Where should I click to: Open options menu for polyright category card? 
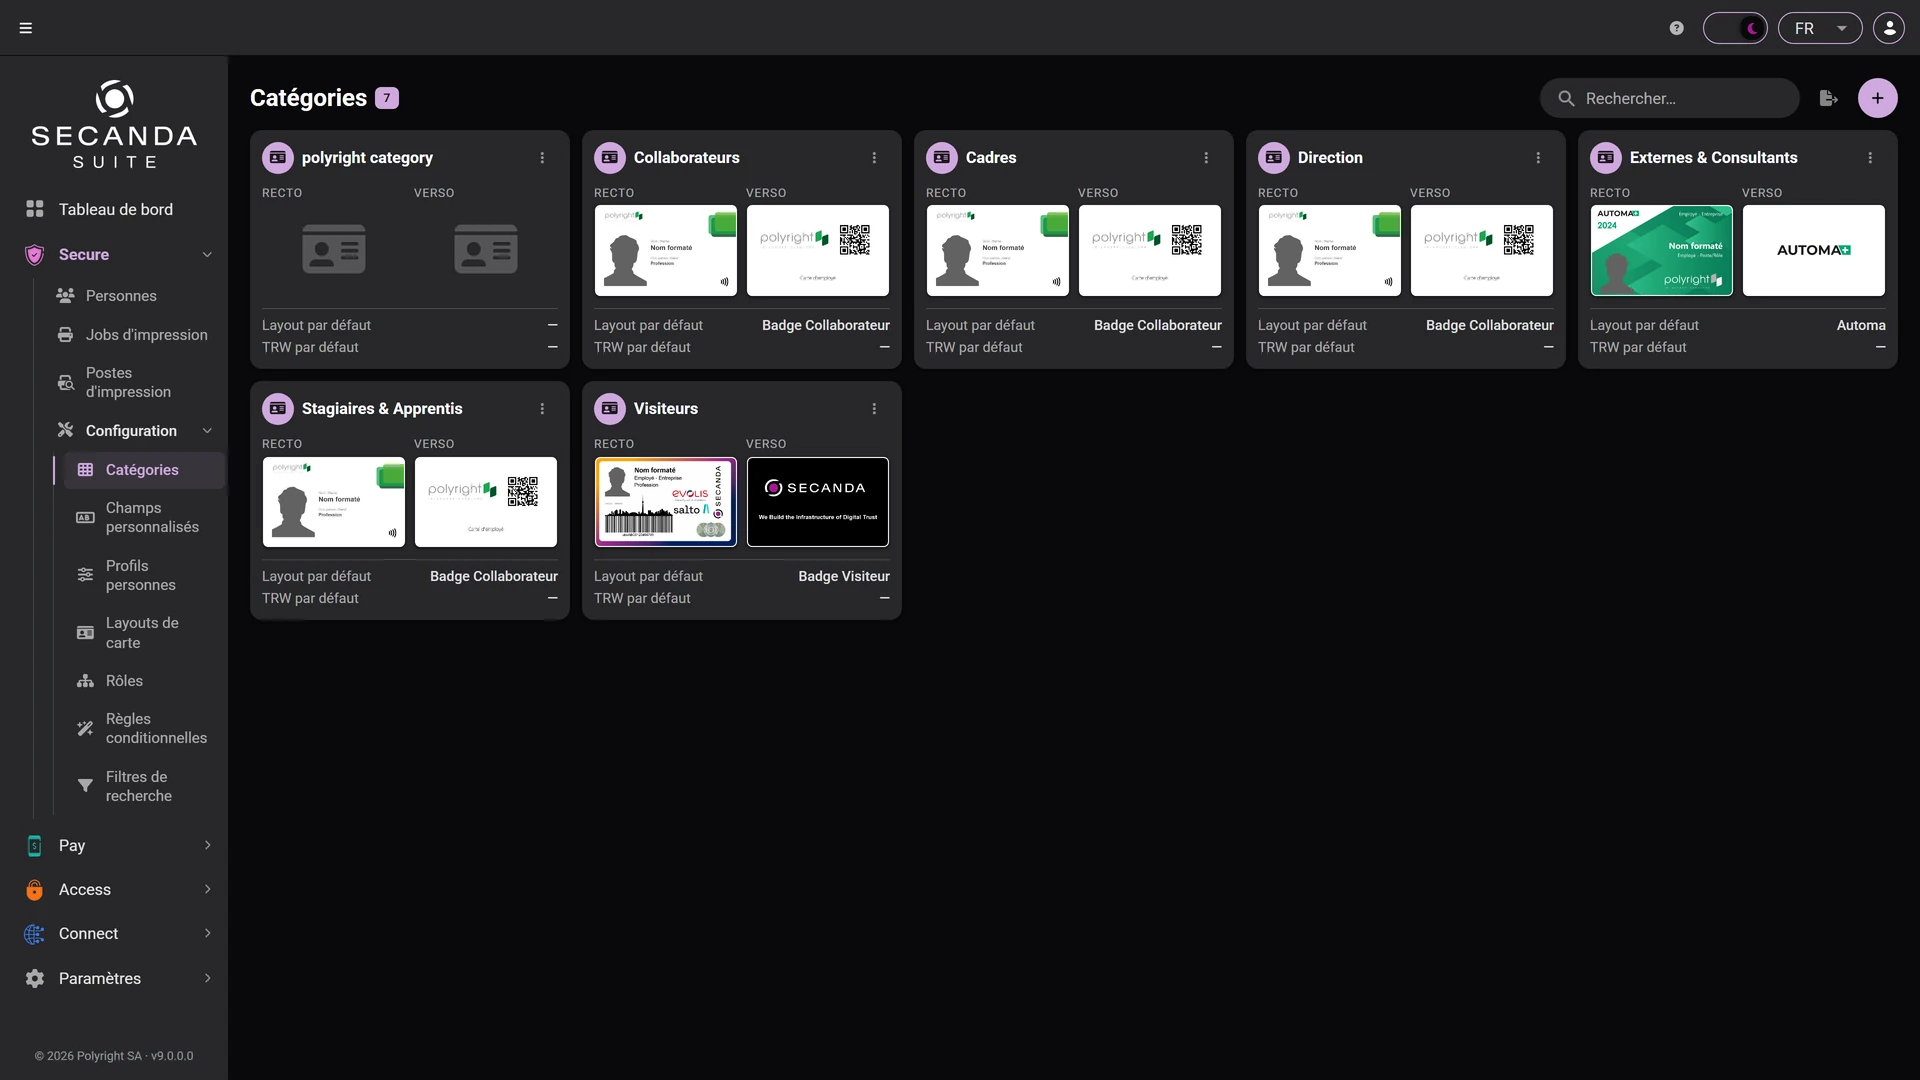[x=542, y=158]
